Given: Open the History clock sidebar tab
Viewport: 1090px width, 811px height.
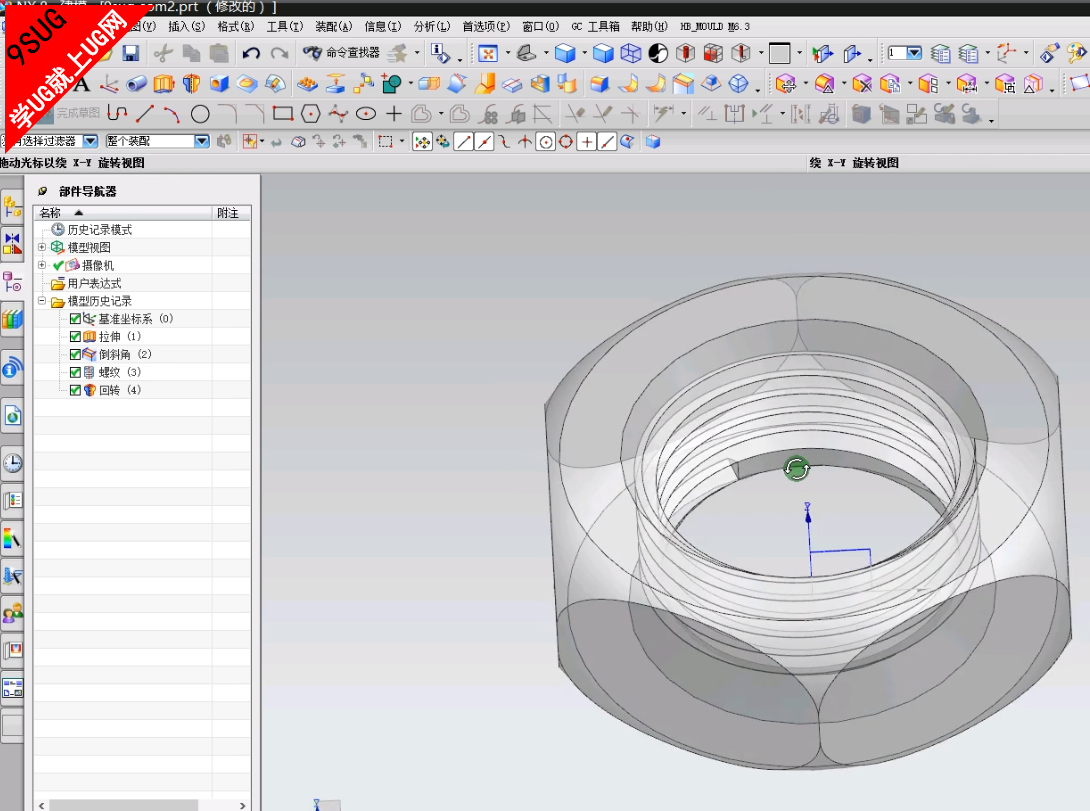Looking at the screenshot, I should [x=13, y=463].
